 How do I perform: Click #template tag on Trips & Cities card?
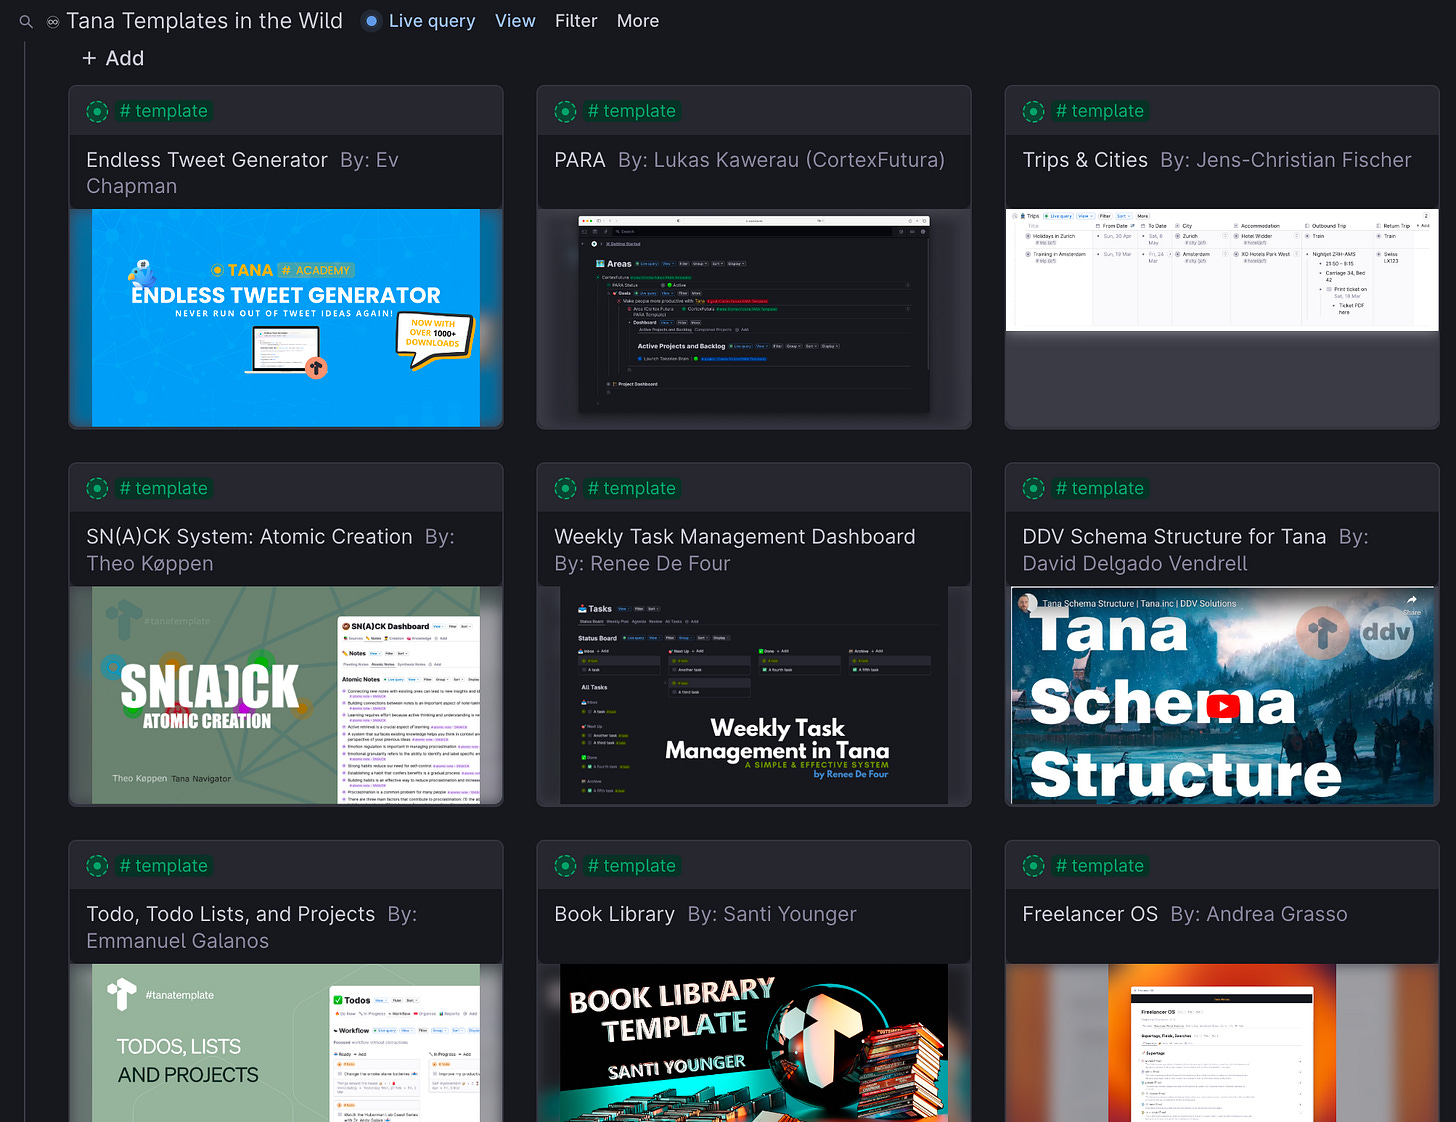tap(1100, 111)
